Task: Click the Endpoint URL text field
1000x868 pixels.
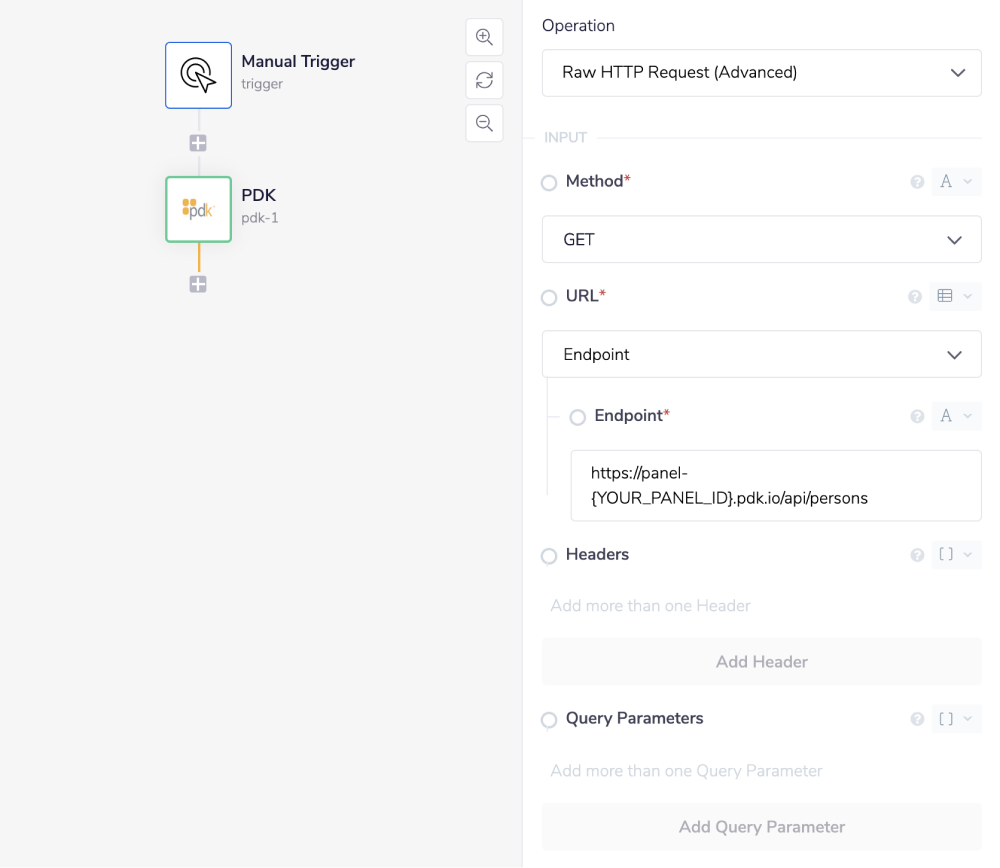Action: pos(775,486)
